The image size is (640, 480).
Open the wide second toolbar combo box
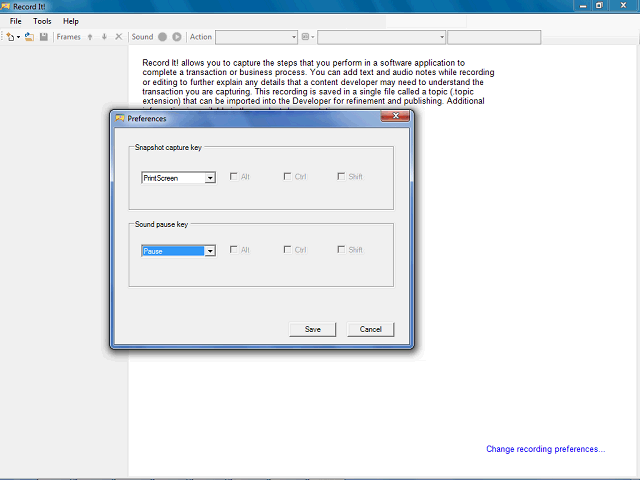pos(381,37)
